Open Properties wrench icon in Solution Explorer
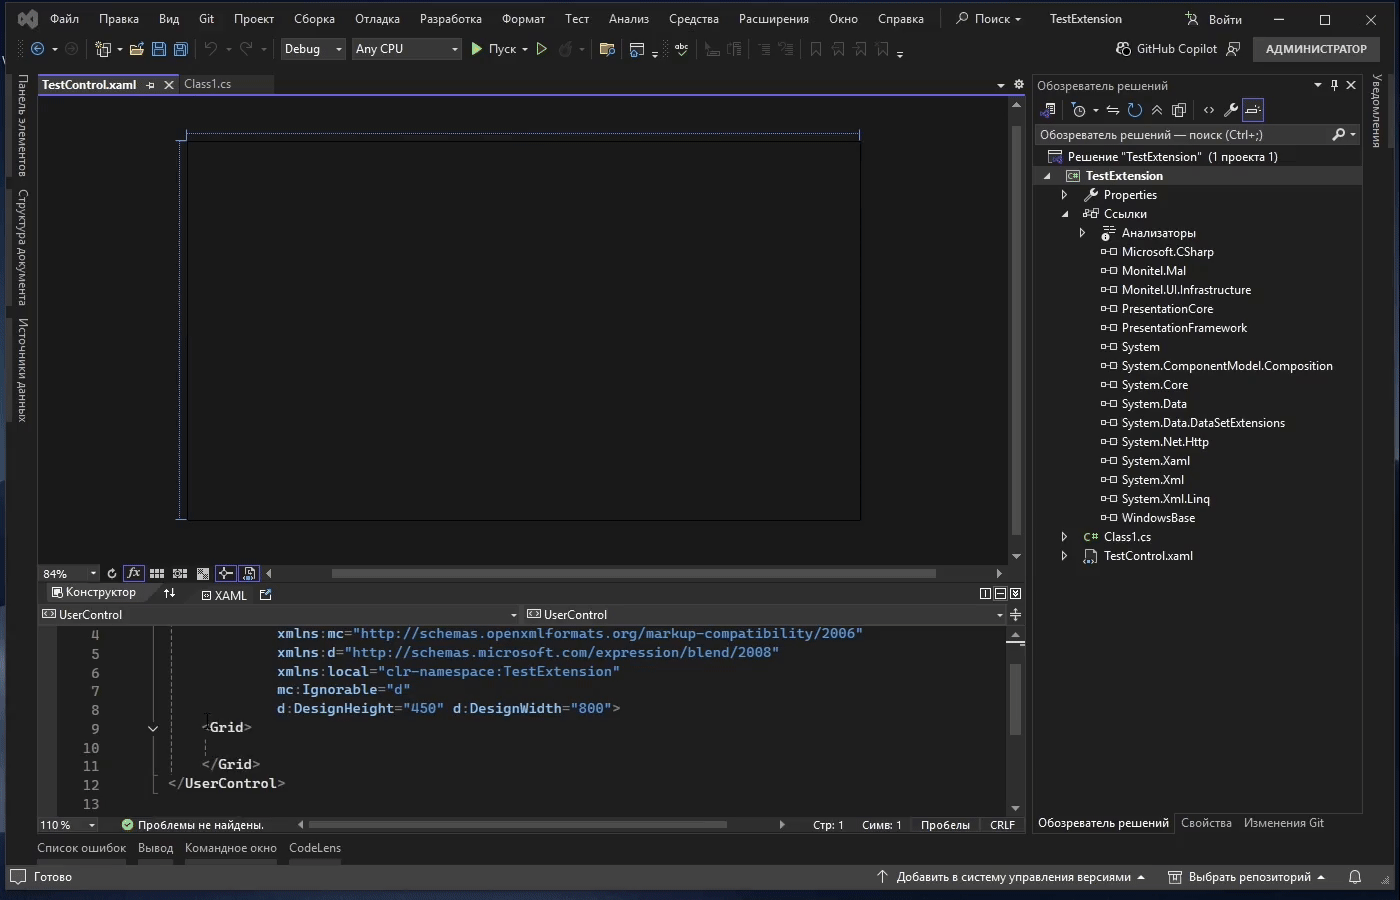This screenshot has width=1400, height=900. tap(1231, 110)
